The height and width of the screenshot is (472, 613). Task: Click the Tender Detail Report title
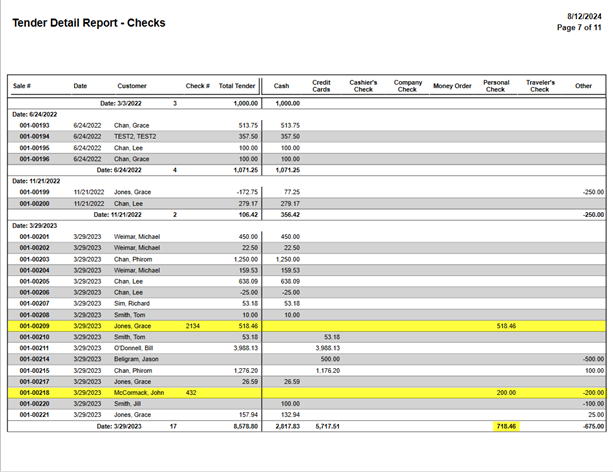tap(89, 22)
